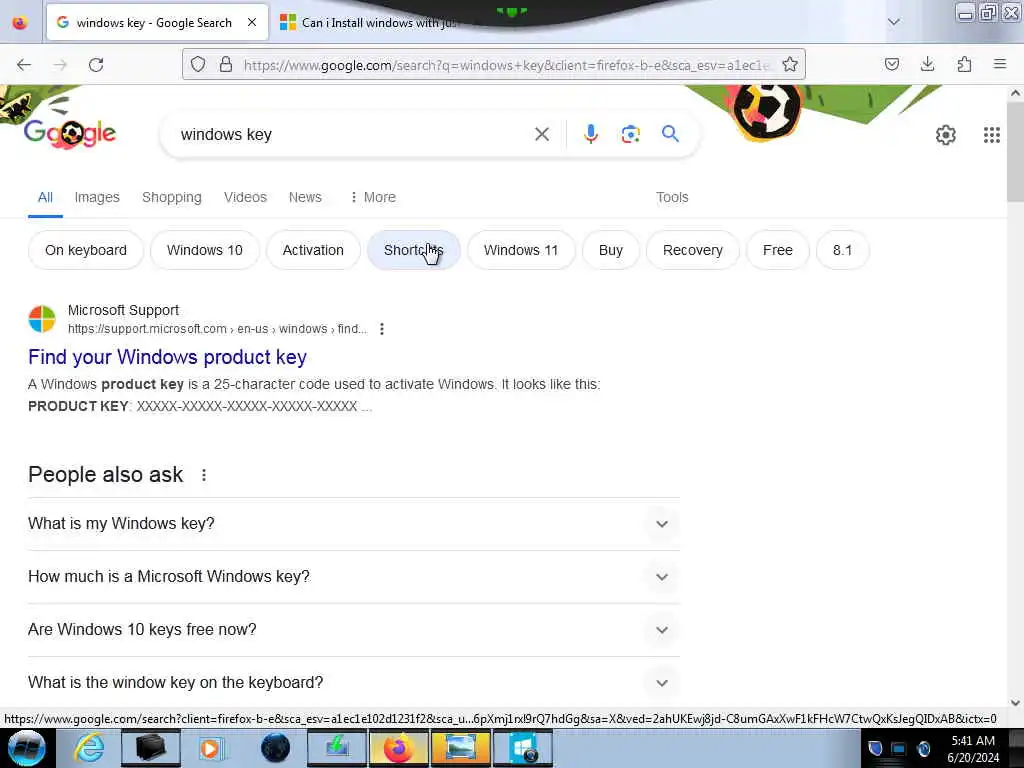Click the tracking protection shield icon
1024x768 pixels.
click(x=198, y=65)
